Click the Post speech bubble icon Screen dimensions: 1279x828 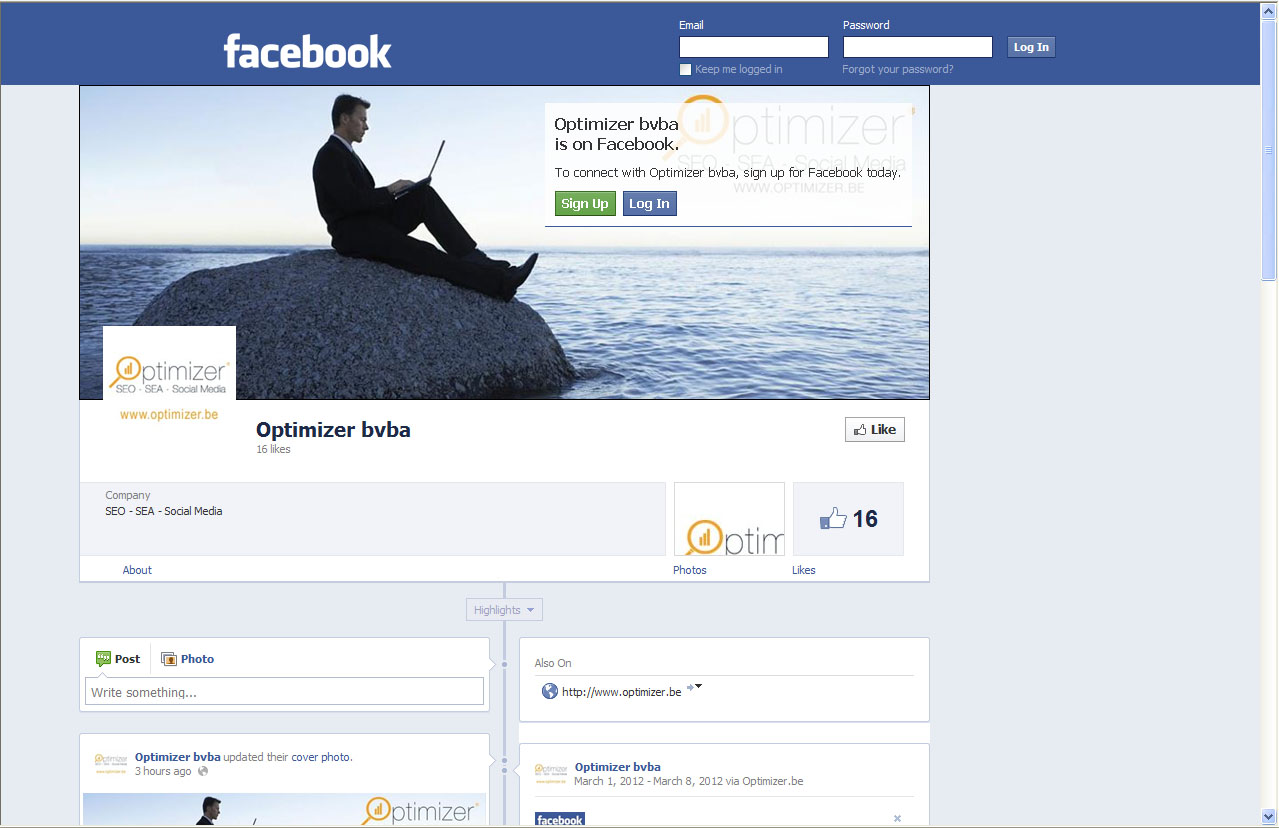coord(103,659)
